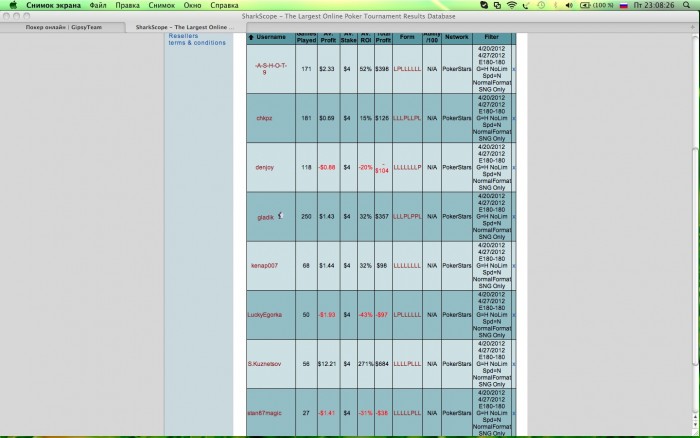Click the scrollbar up arrow at bottom right
This screenshot has width=700, height=438.
tap(695, 417)
